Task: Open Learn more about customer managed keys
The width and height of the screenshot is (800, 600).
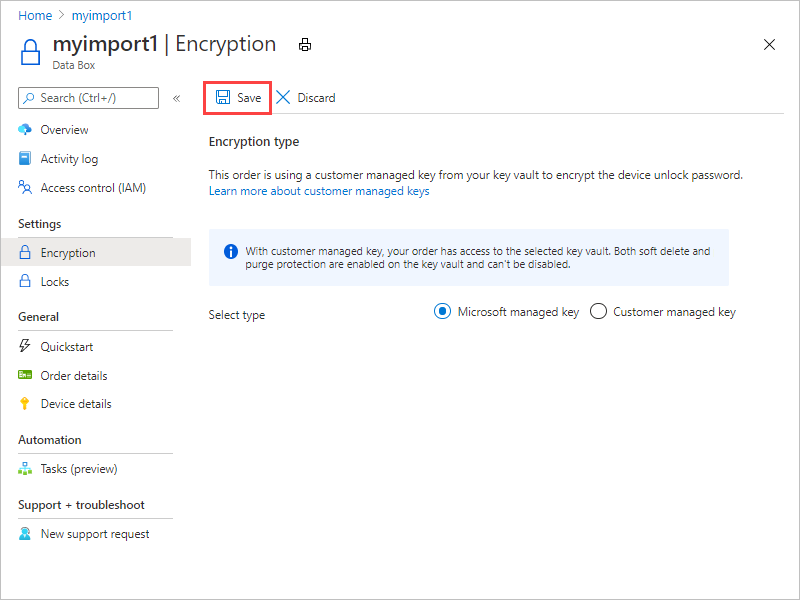Action: tap(319, 191)
